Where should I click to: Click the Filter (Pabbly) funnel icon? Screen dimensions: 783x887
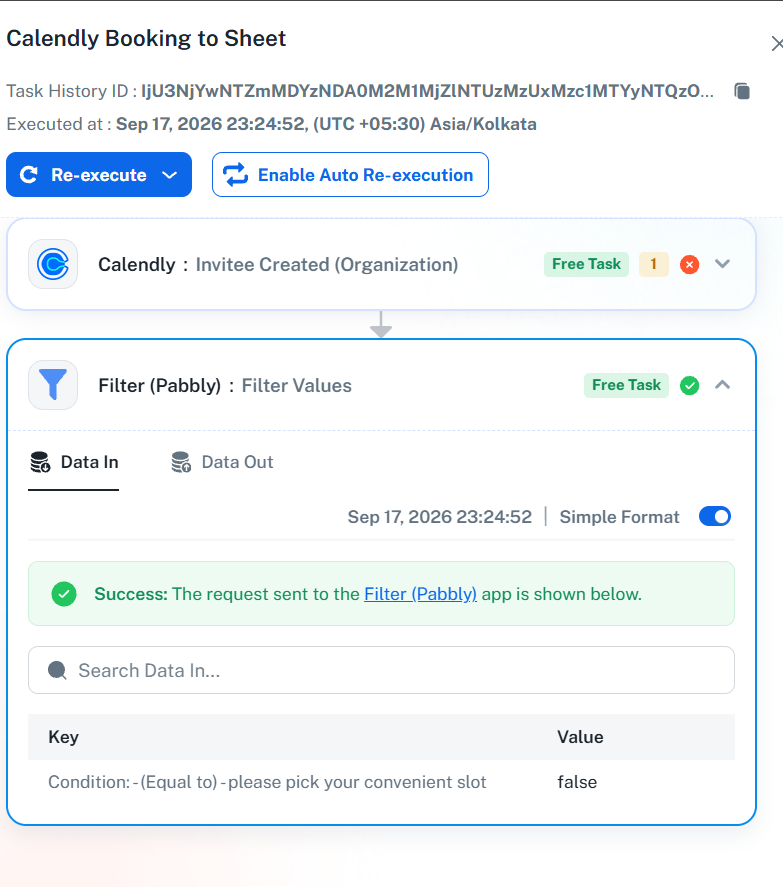[53, 385]
